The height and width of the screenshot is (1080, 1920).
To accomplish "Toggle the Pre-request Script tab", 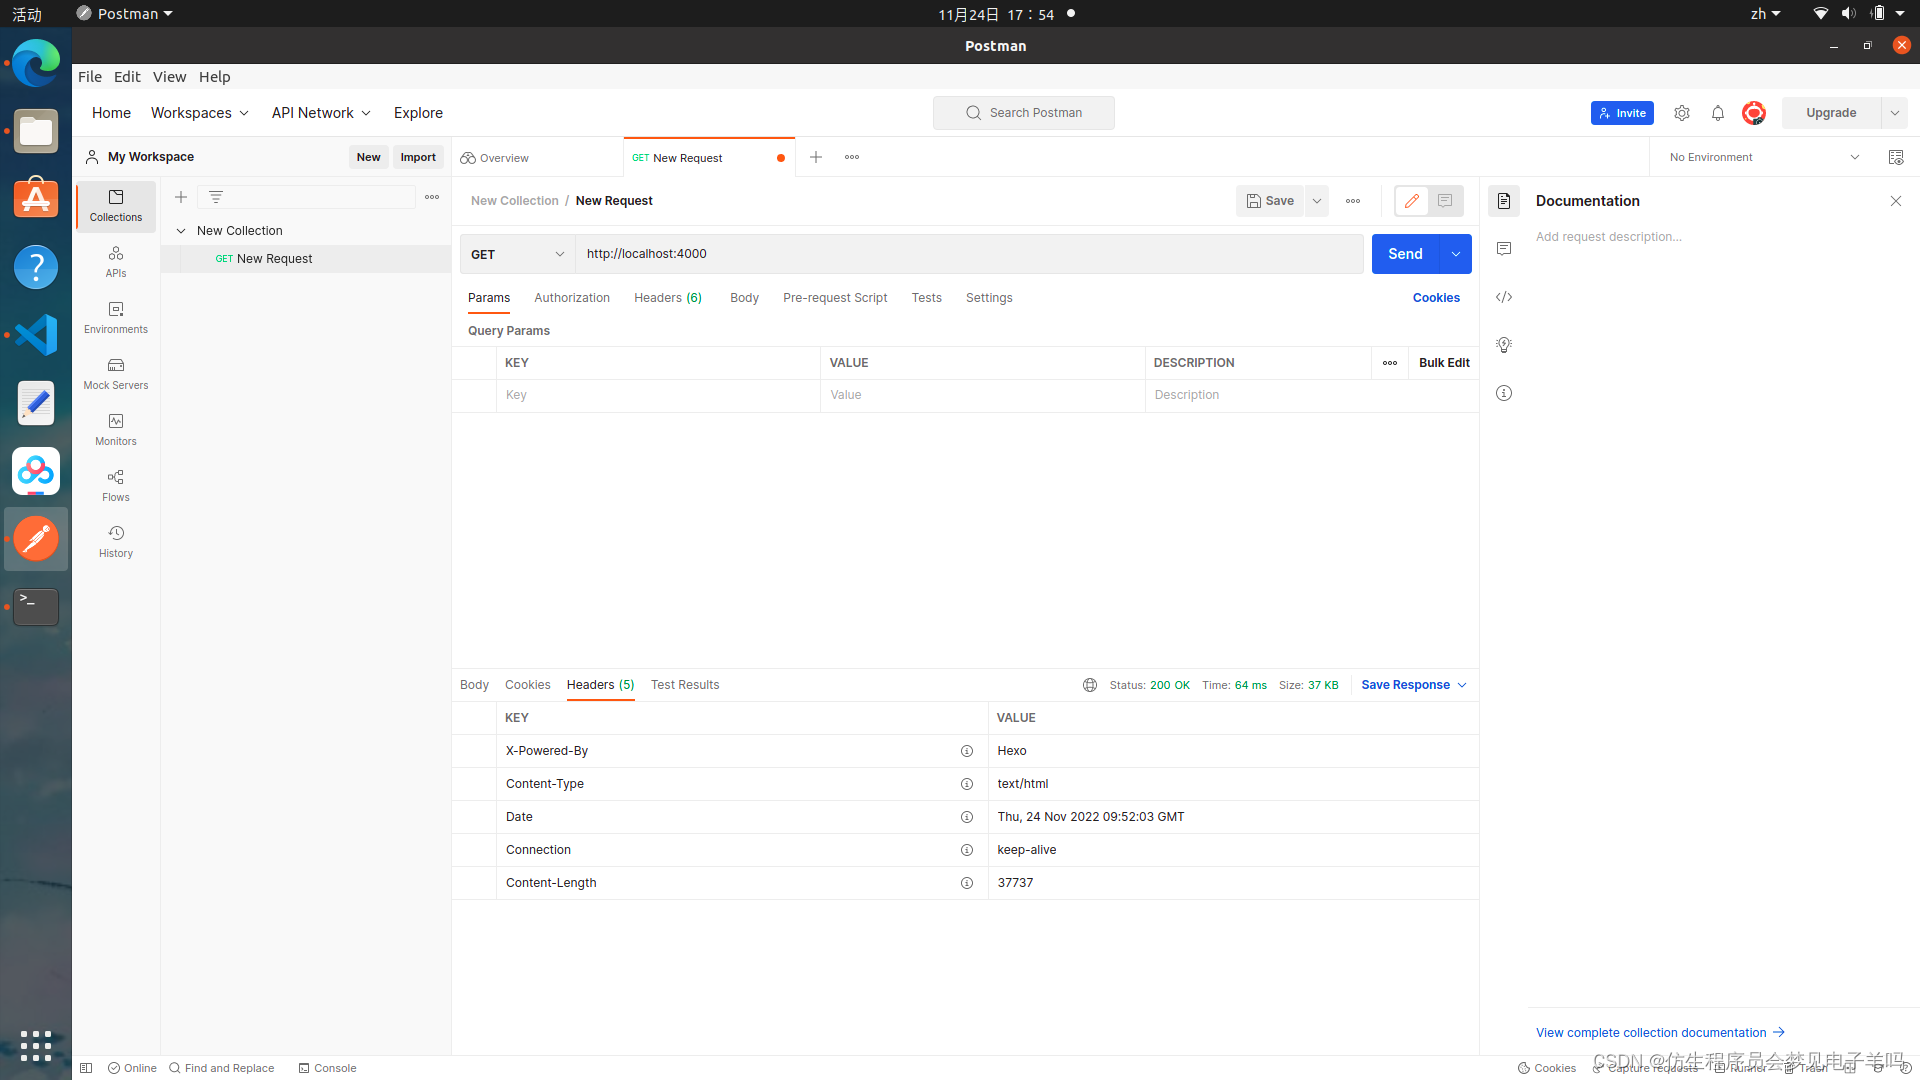I will 835,297.
